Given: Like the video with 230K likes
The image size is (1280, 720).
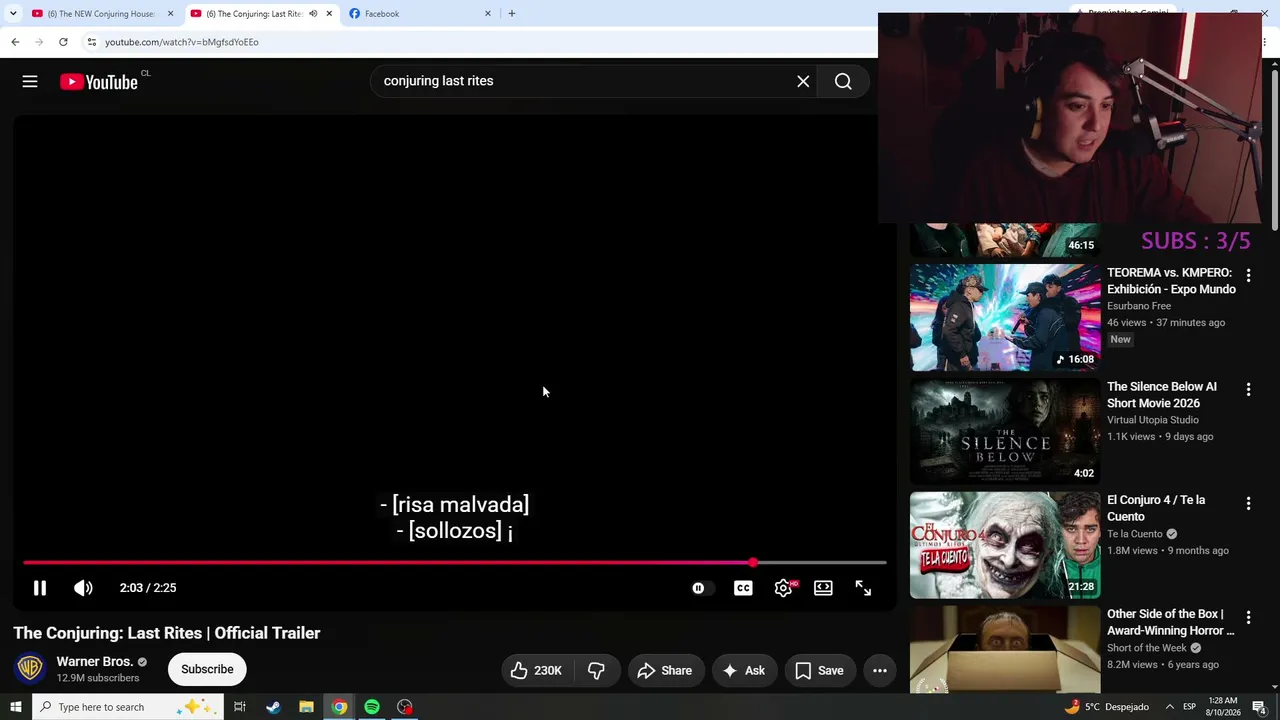Looking at the screenshot, I should click(536, 670).
